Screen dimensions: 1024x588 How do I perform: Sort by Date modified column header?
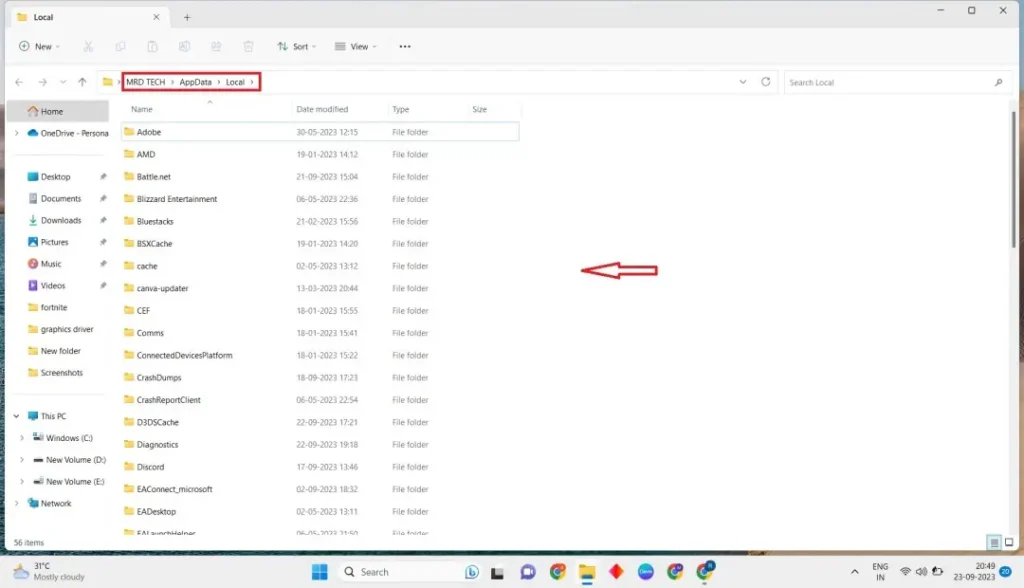[322, 109]
